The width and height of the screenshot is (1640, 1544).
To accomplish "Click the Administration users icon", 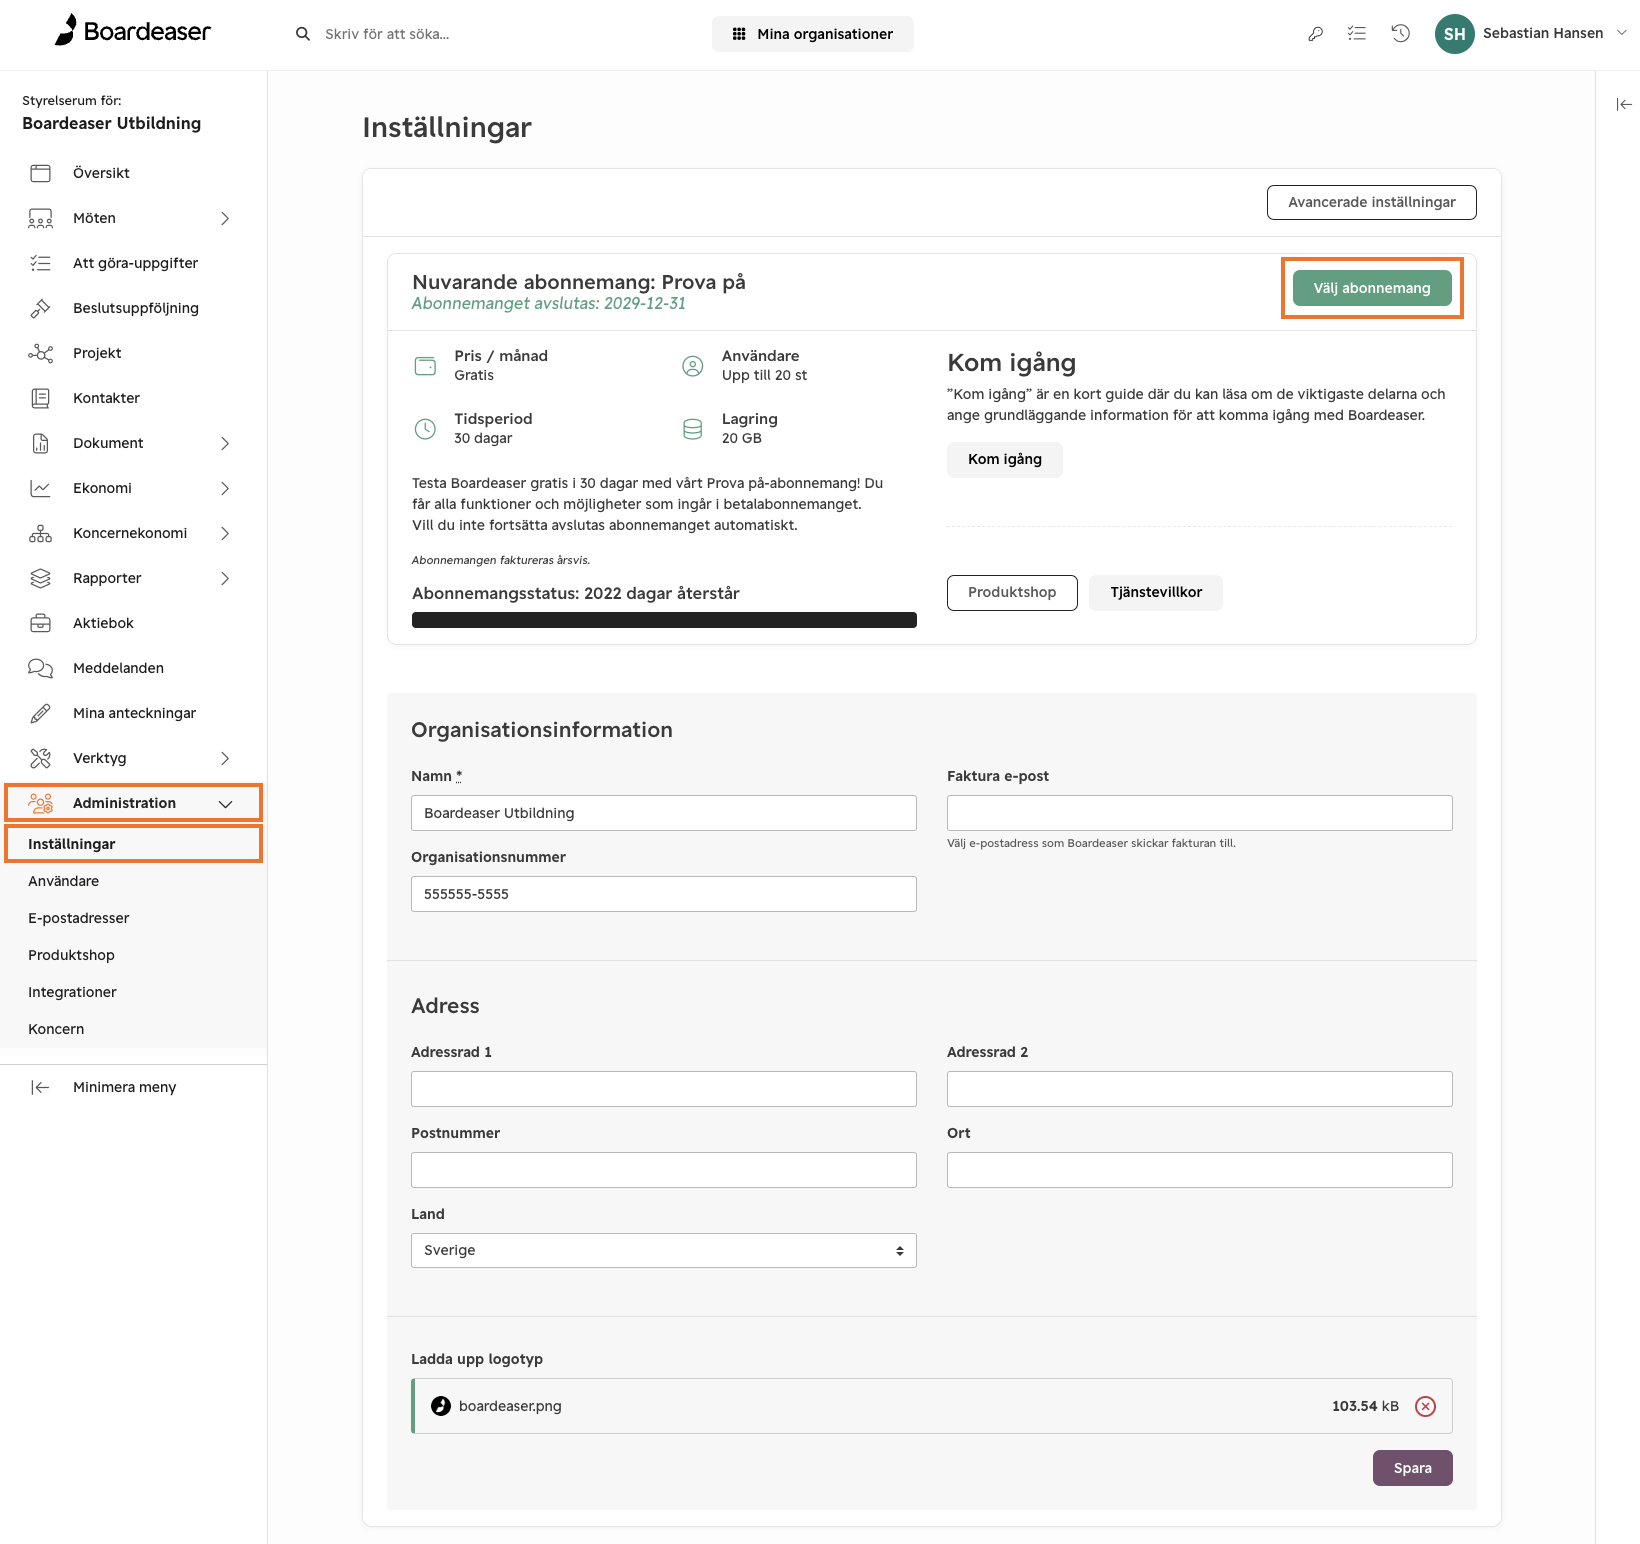I will [40, 803].
